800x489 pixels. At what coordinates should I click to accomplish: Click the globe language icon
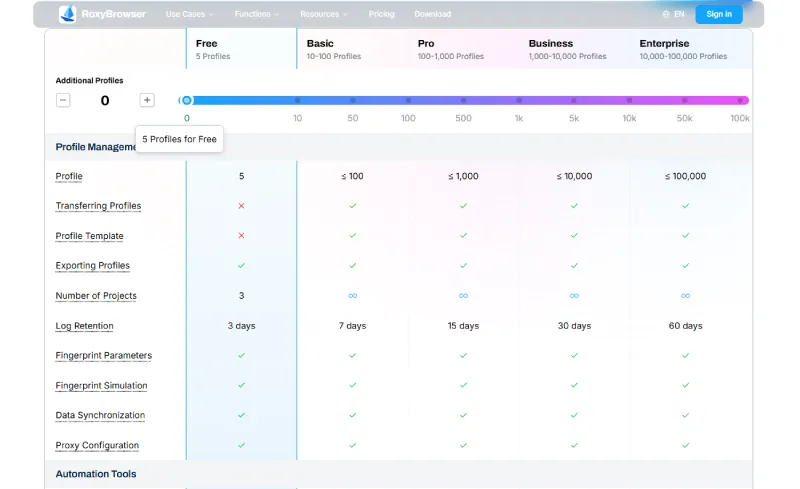tap(666, 14)
